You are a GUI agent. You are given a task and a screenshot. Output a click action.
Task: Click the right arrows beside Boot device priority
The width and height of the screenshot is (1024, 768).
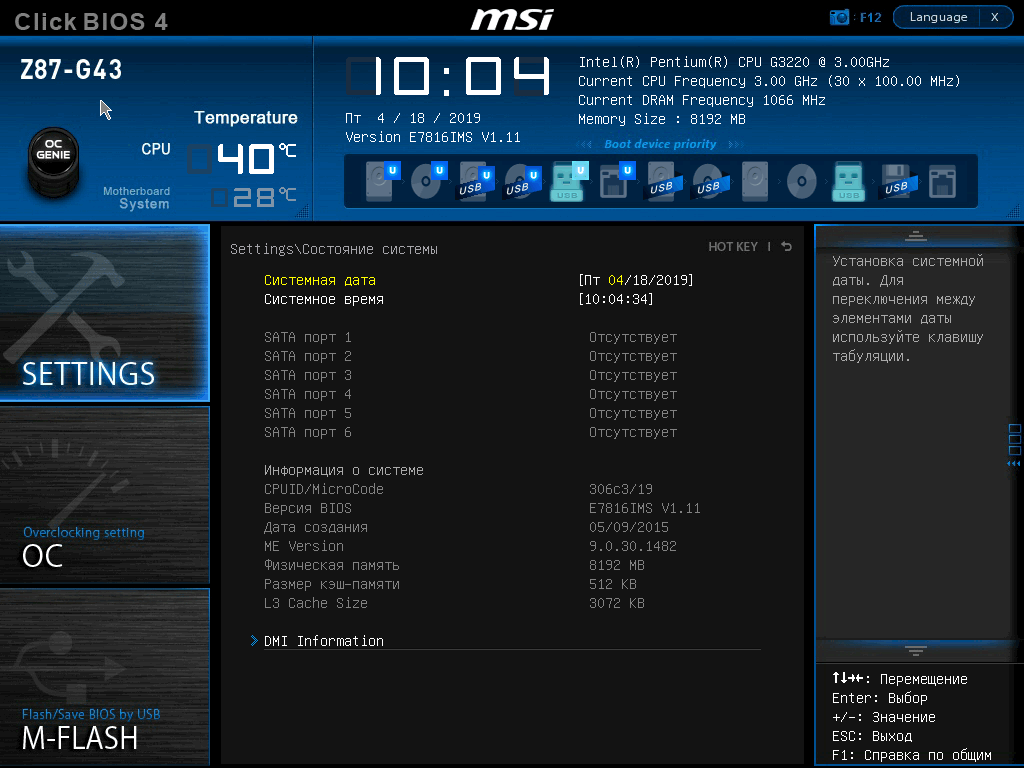[x=735, y=144]
